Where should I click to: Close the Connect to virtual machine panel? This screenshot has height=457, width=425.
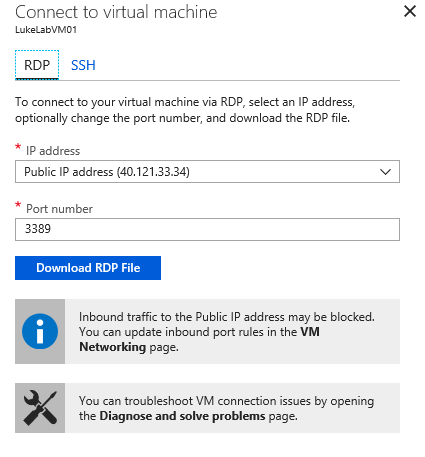[410, 11]
